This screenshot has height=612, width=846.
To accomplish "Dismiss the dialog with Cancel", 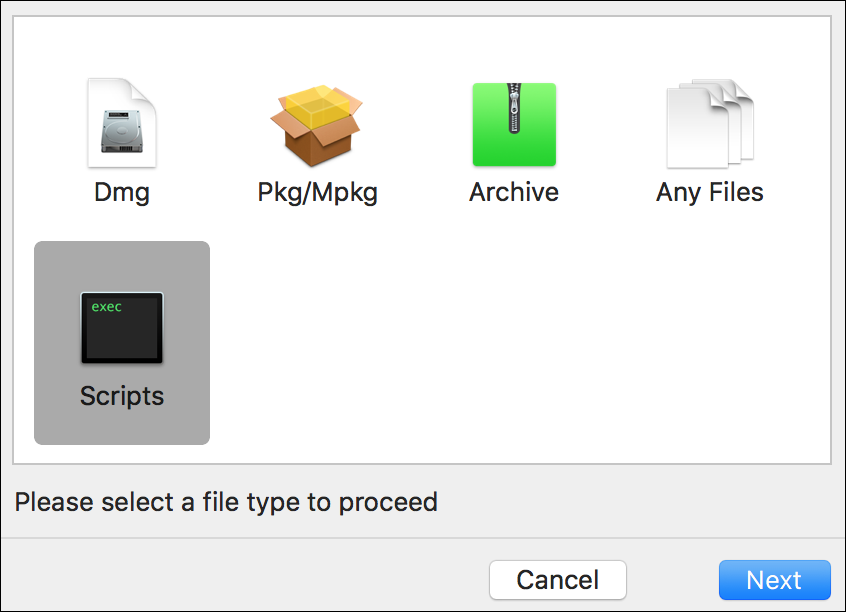I will pyautogui.click(x=557, y=580).
